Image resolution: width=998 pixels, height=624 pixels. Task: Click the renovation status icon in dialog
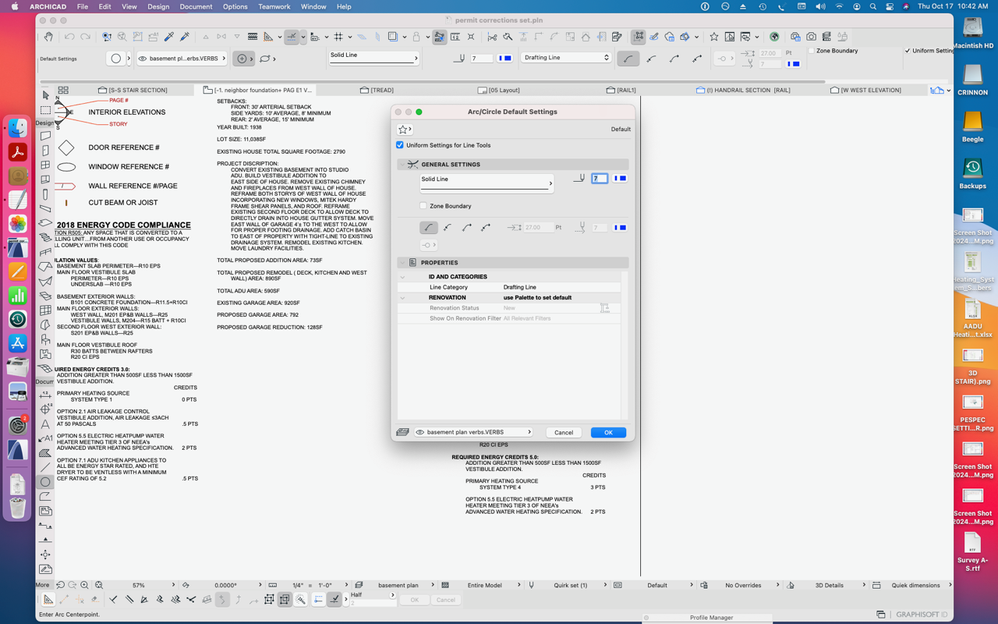click(x=605, y=308)
